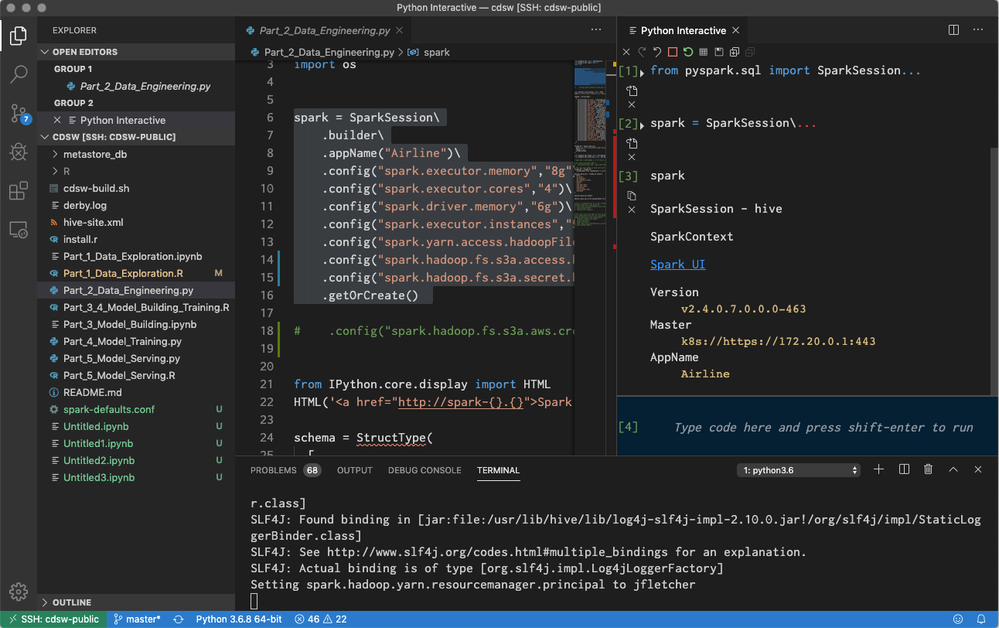Open the Remote Explorer view
The image size is (999, 628).
(x=18, y=229)
